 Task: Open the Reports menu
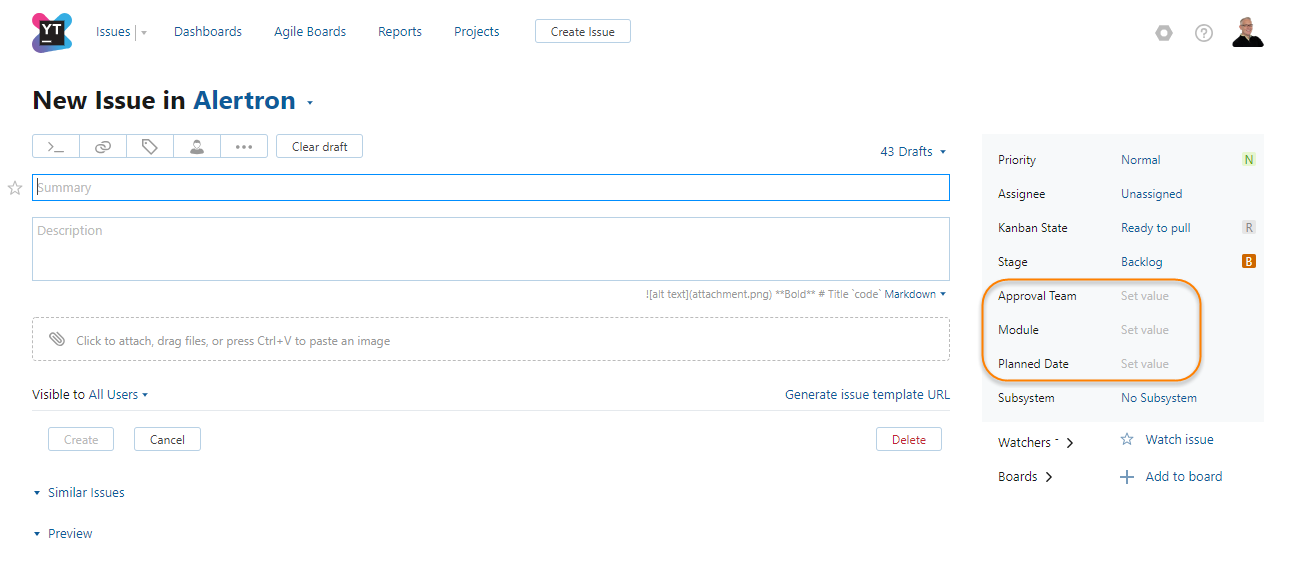(x=400, y=32)
